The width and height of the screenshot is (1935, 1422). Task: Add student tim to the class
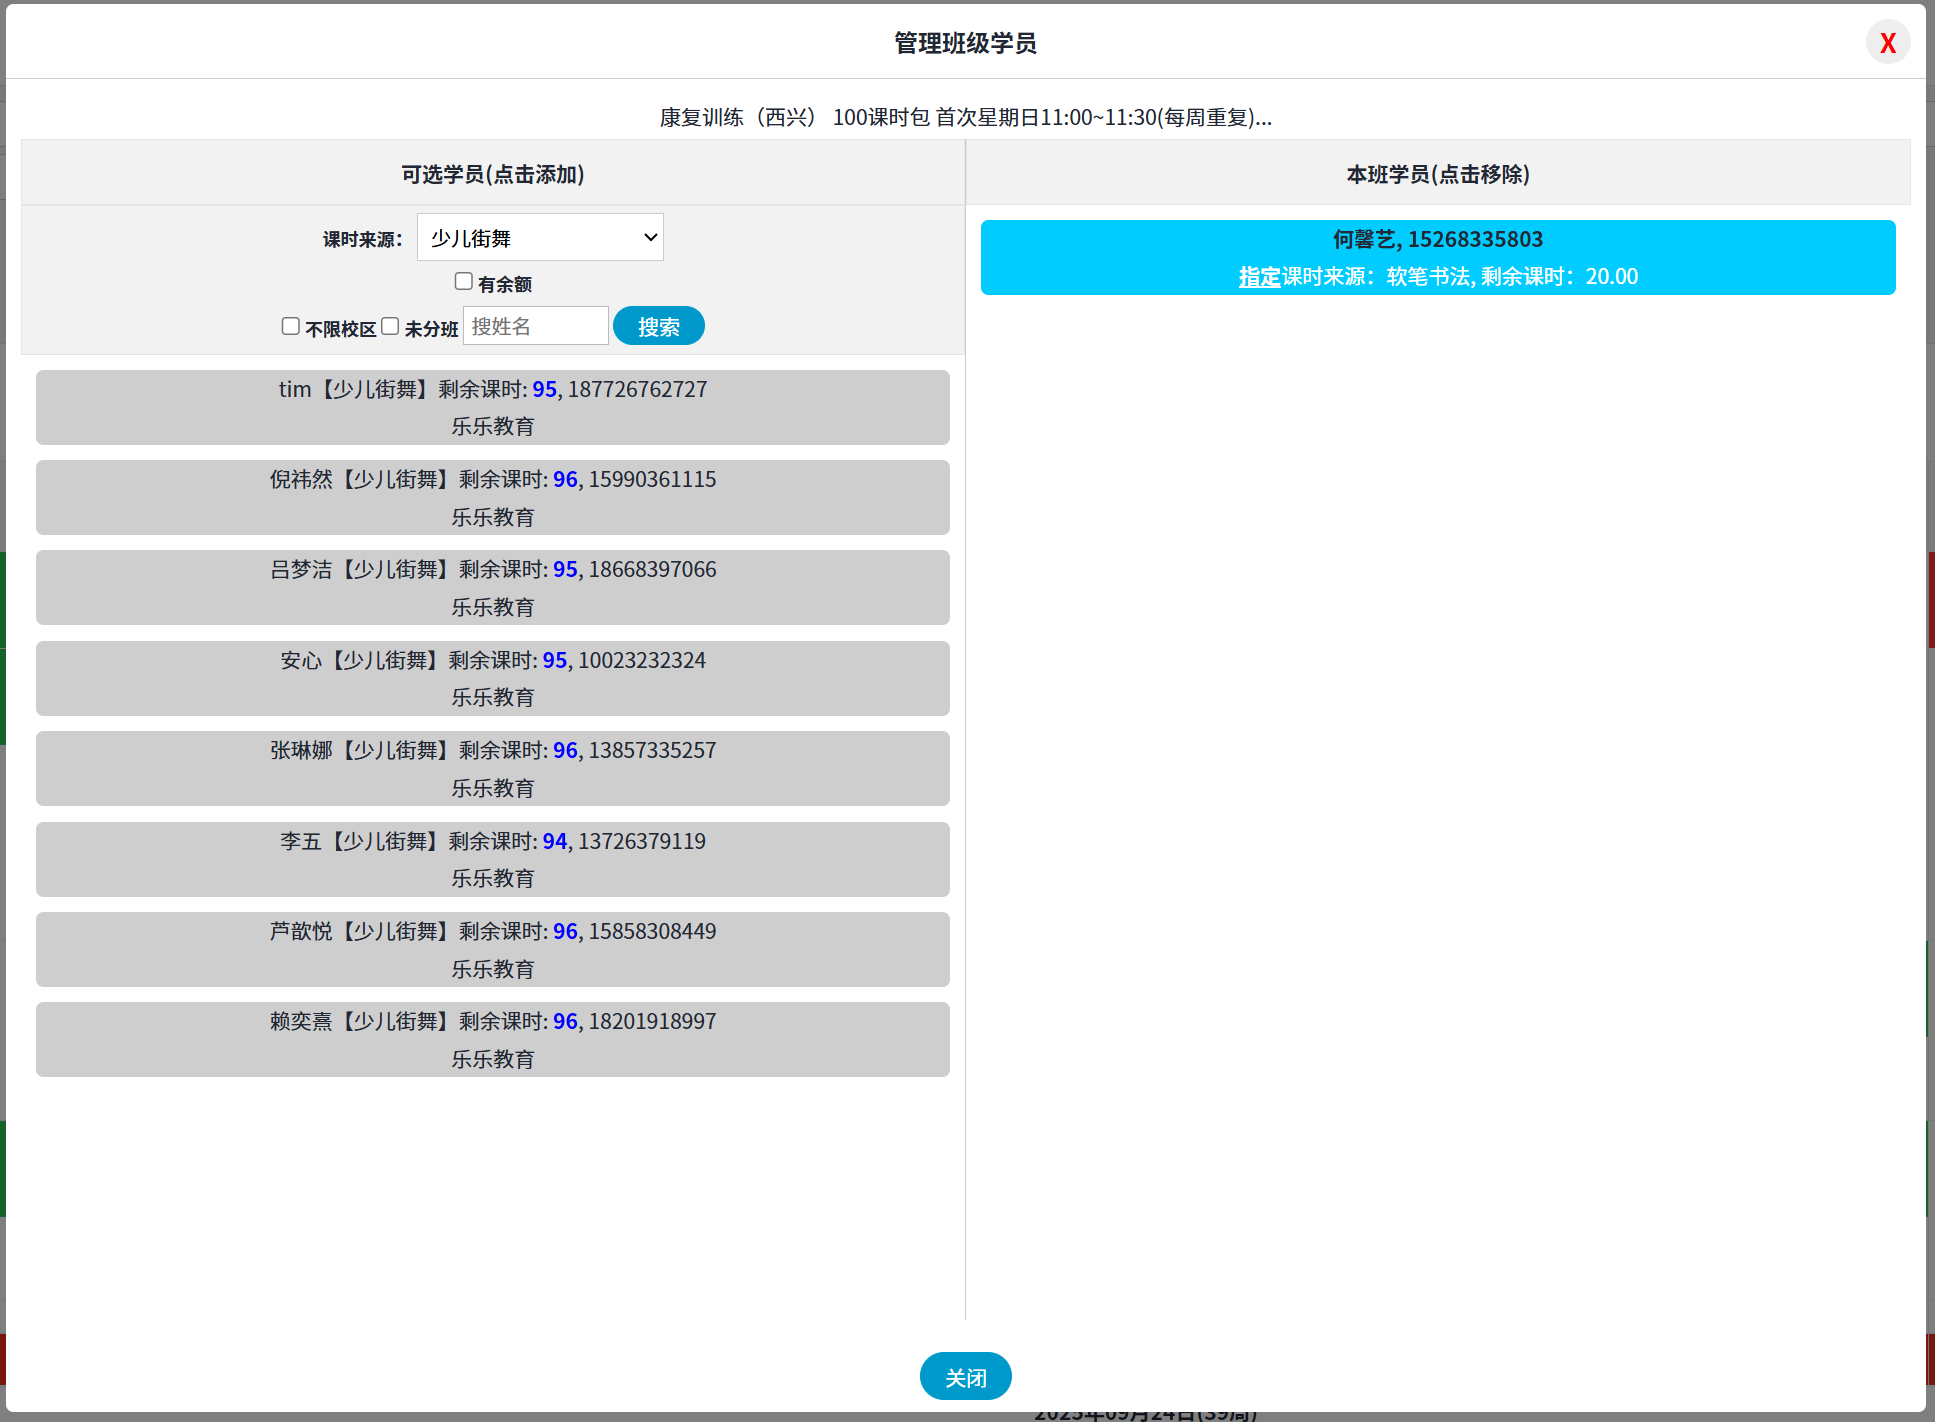(x=492, y=407)
